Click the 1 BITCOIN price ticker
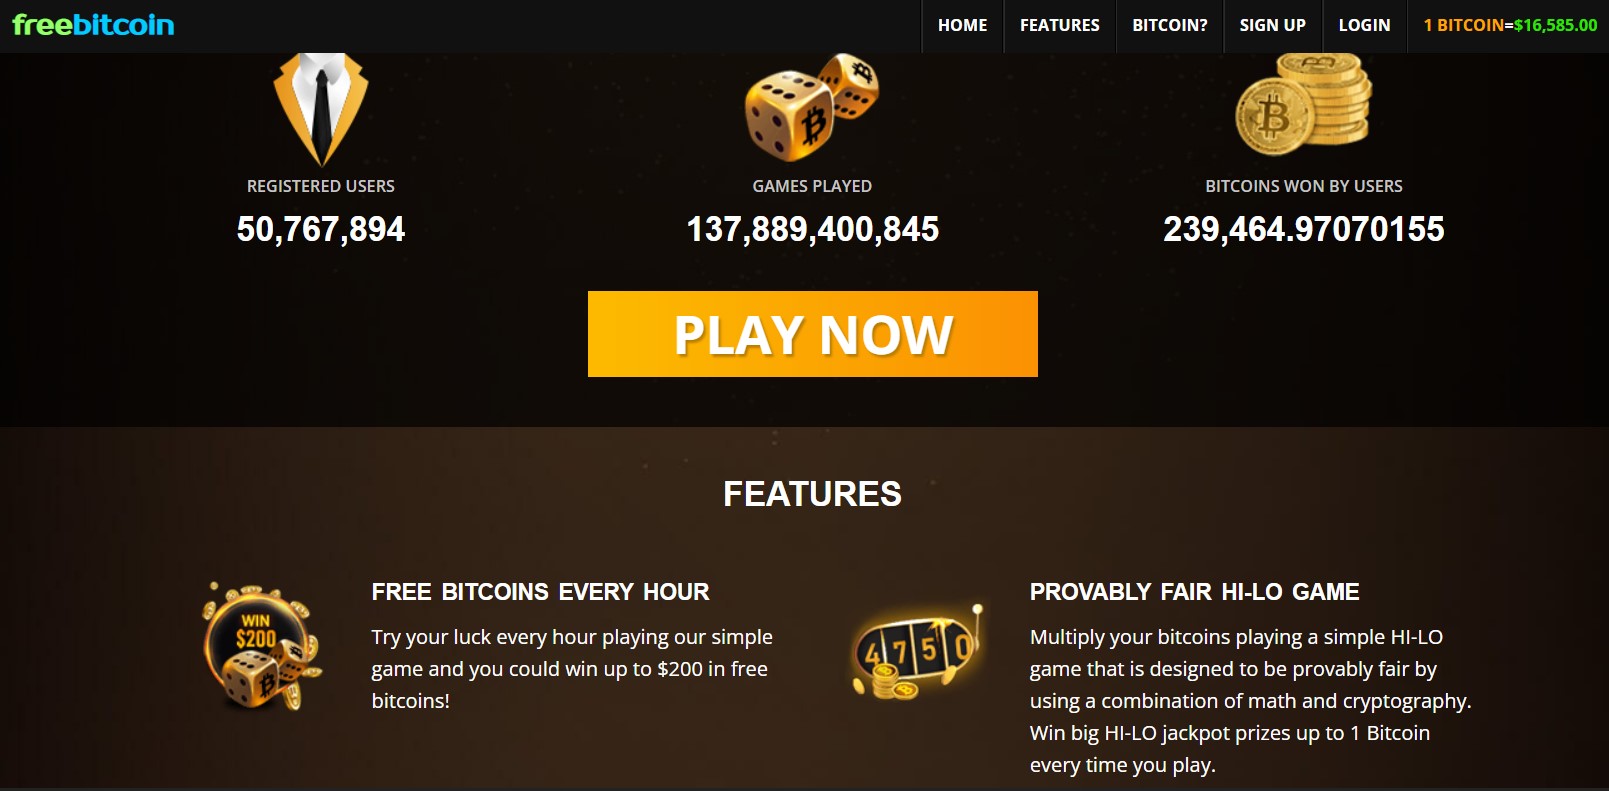 pos(1510,26)
